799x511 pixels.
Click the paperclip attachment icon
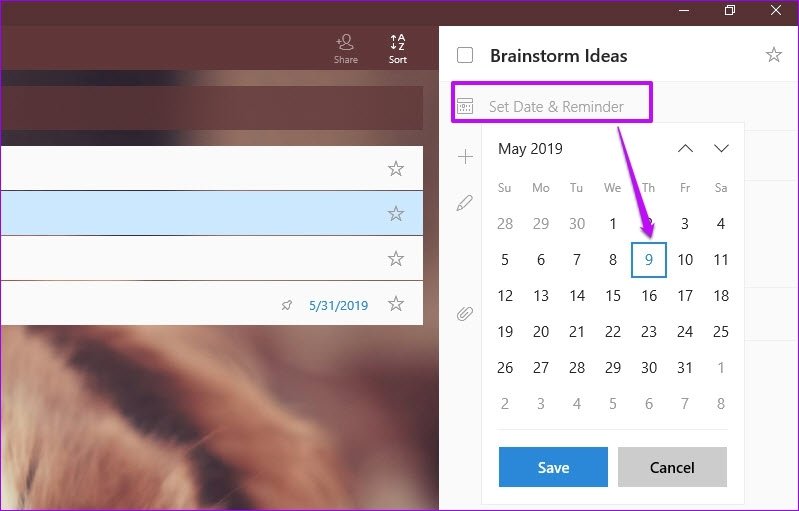[x=464, y=313]
